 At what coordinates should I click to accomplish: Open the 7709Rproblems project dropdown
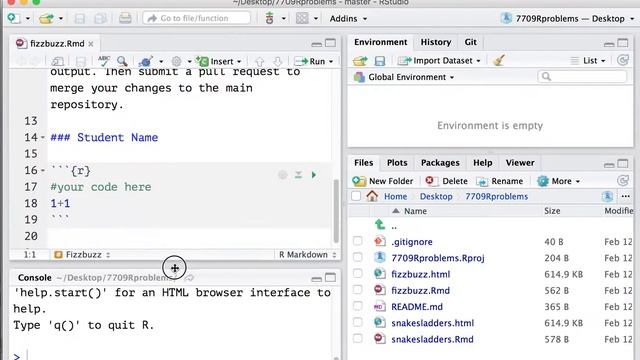(568, 19)
